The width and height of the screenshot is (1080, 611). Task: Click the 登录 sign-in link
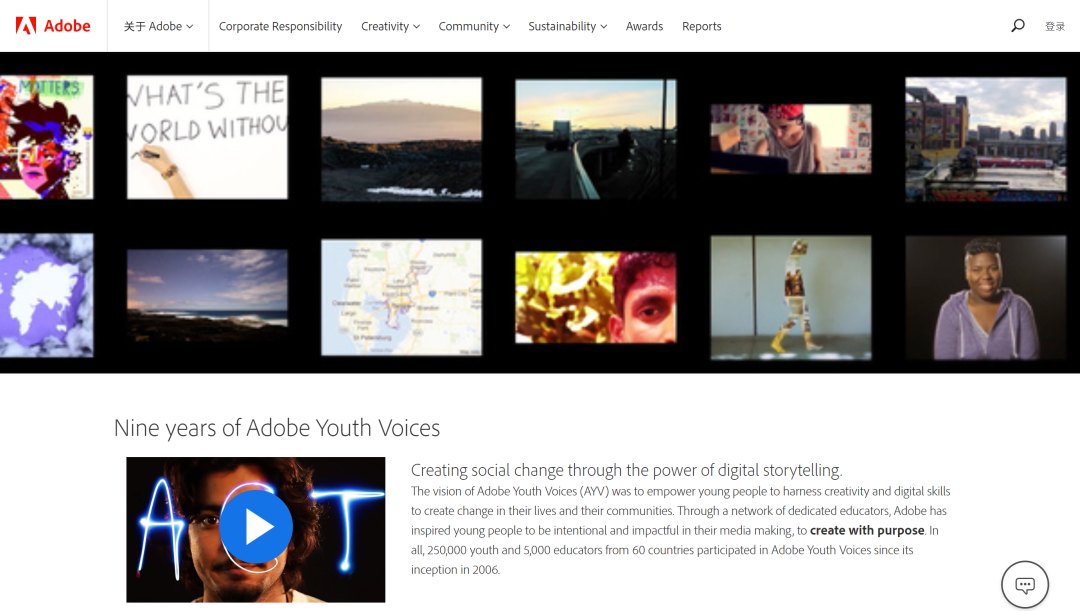(x=1055, y=26)
